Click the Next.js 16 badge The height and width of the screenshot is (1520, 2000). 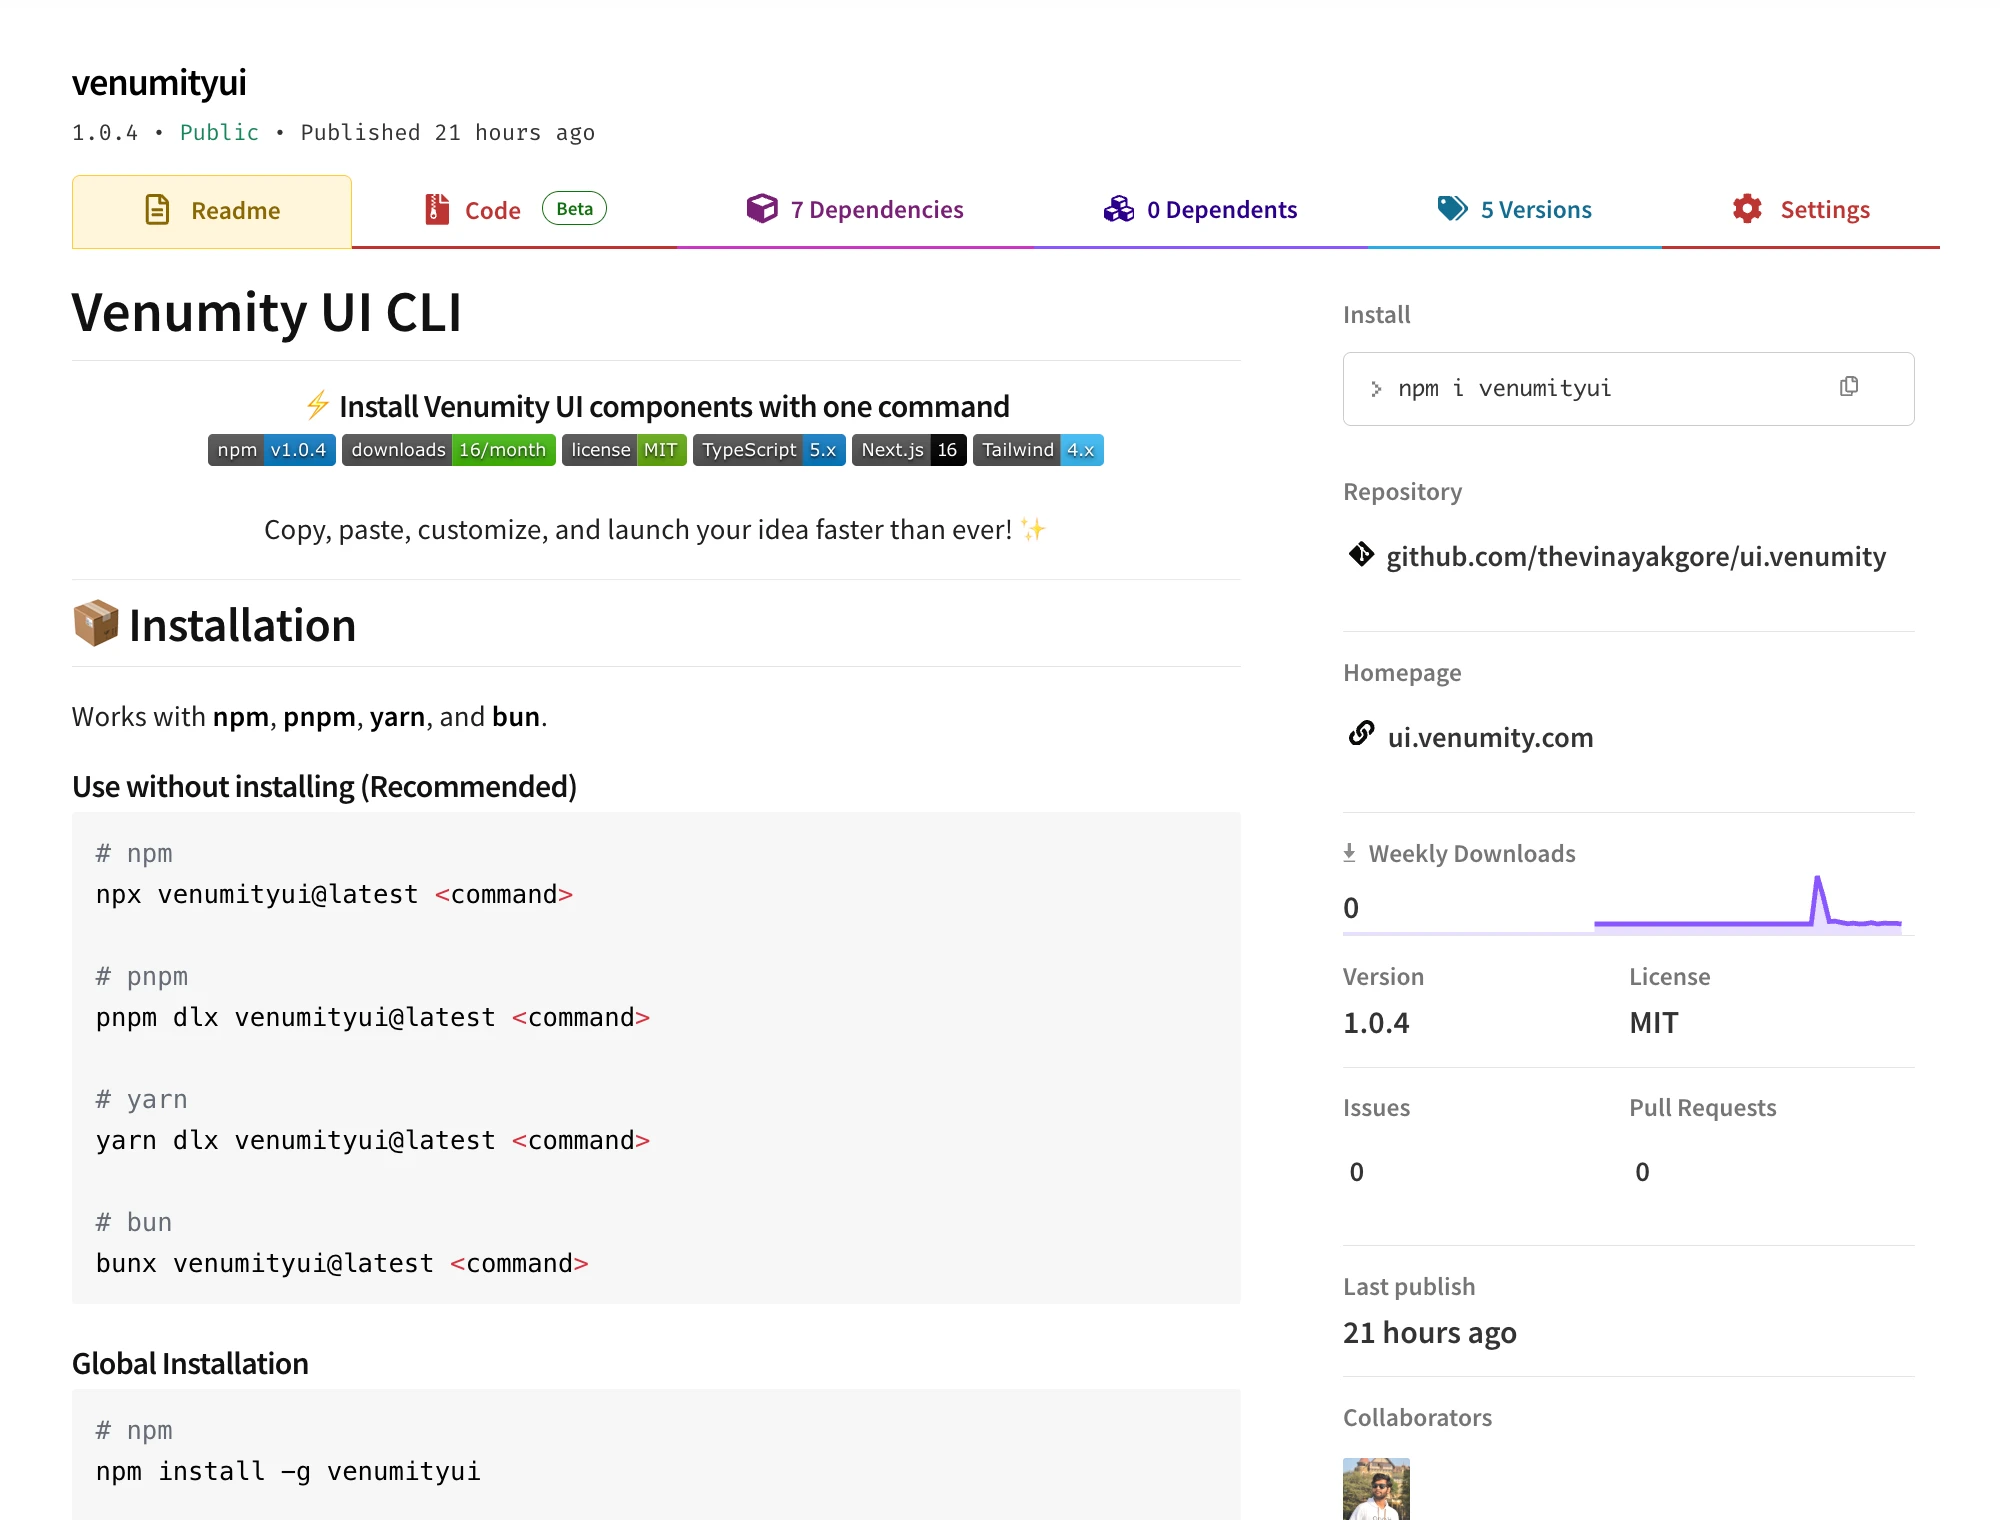point(909,450)
